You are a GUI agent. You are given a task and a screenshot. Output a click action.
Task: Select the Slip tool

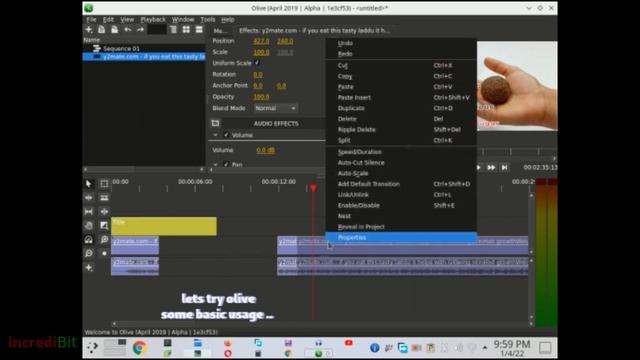(89, 212)
